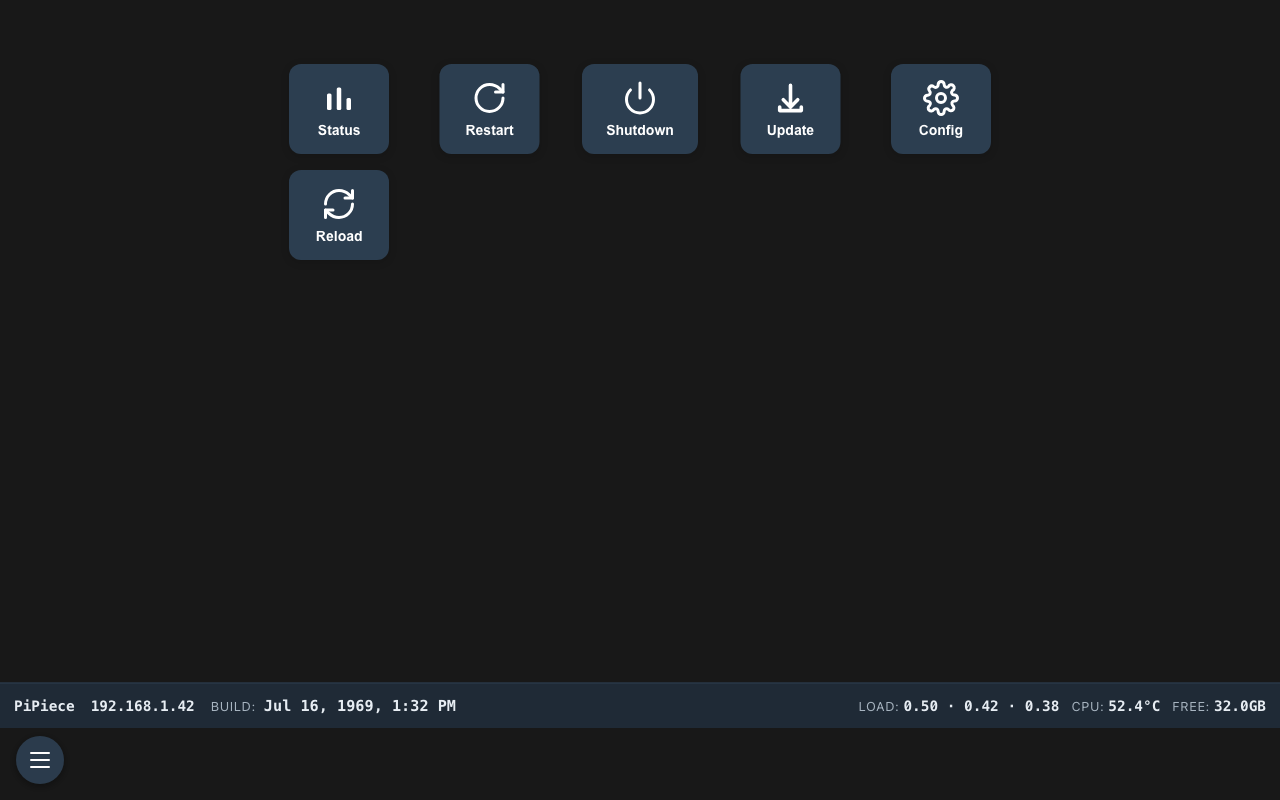
Task: Click the Shutdown power icon
Action: tap(640, 98)
